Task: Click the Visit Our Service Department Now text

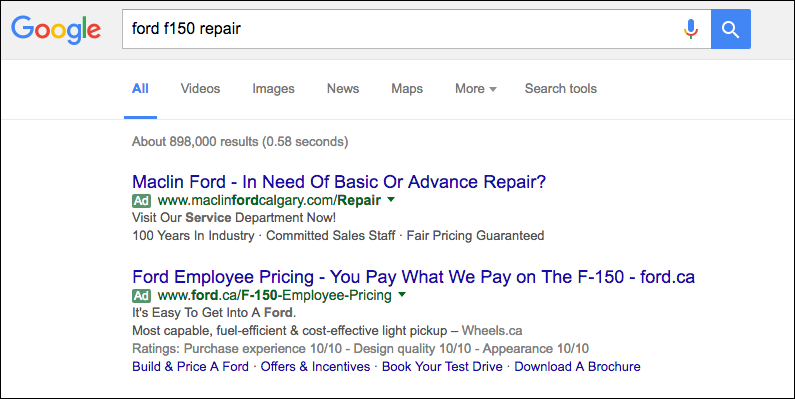Action: tap(234, 218)
